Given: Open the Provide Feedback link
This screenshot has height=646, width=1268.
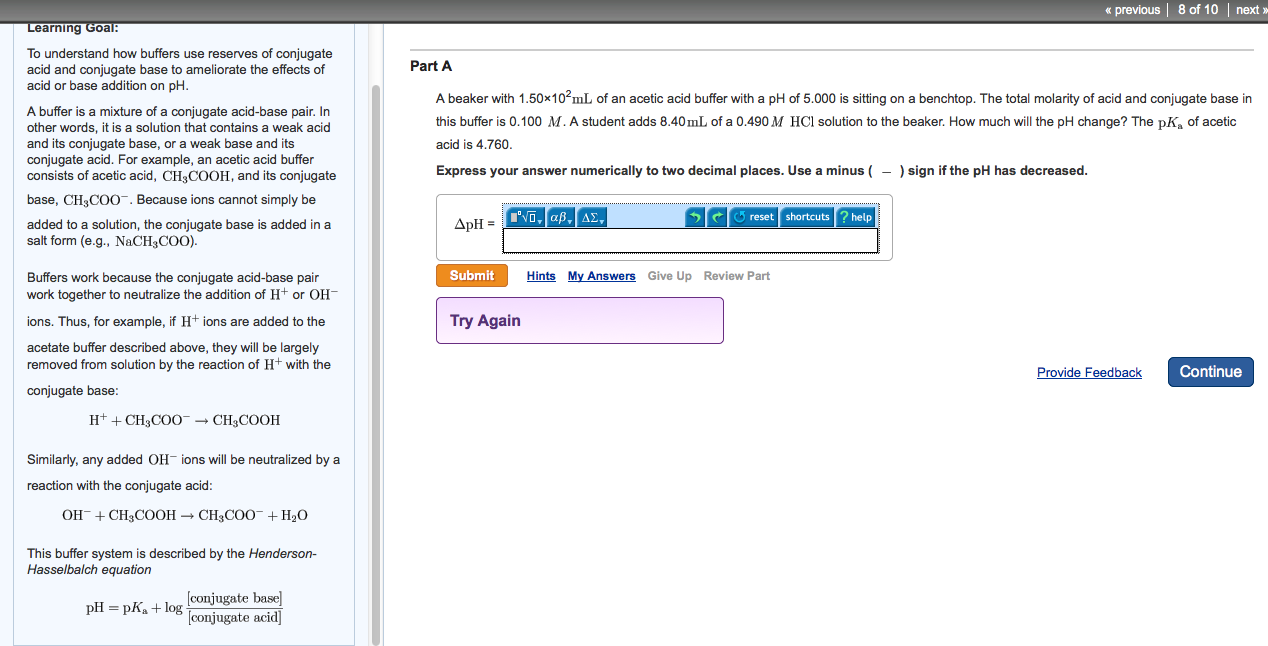Looking at the screenshot, I should (x=1089, y=373).
